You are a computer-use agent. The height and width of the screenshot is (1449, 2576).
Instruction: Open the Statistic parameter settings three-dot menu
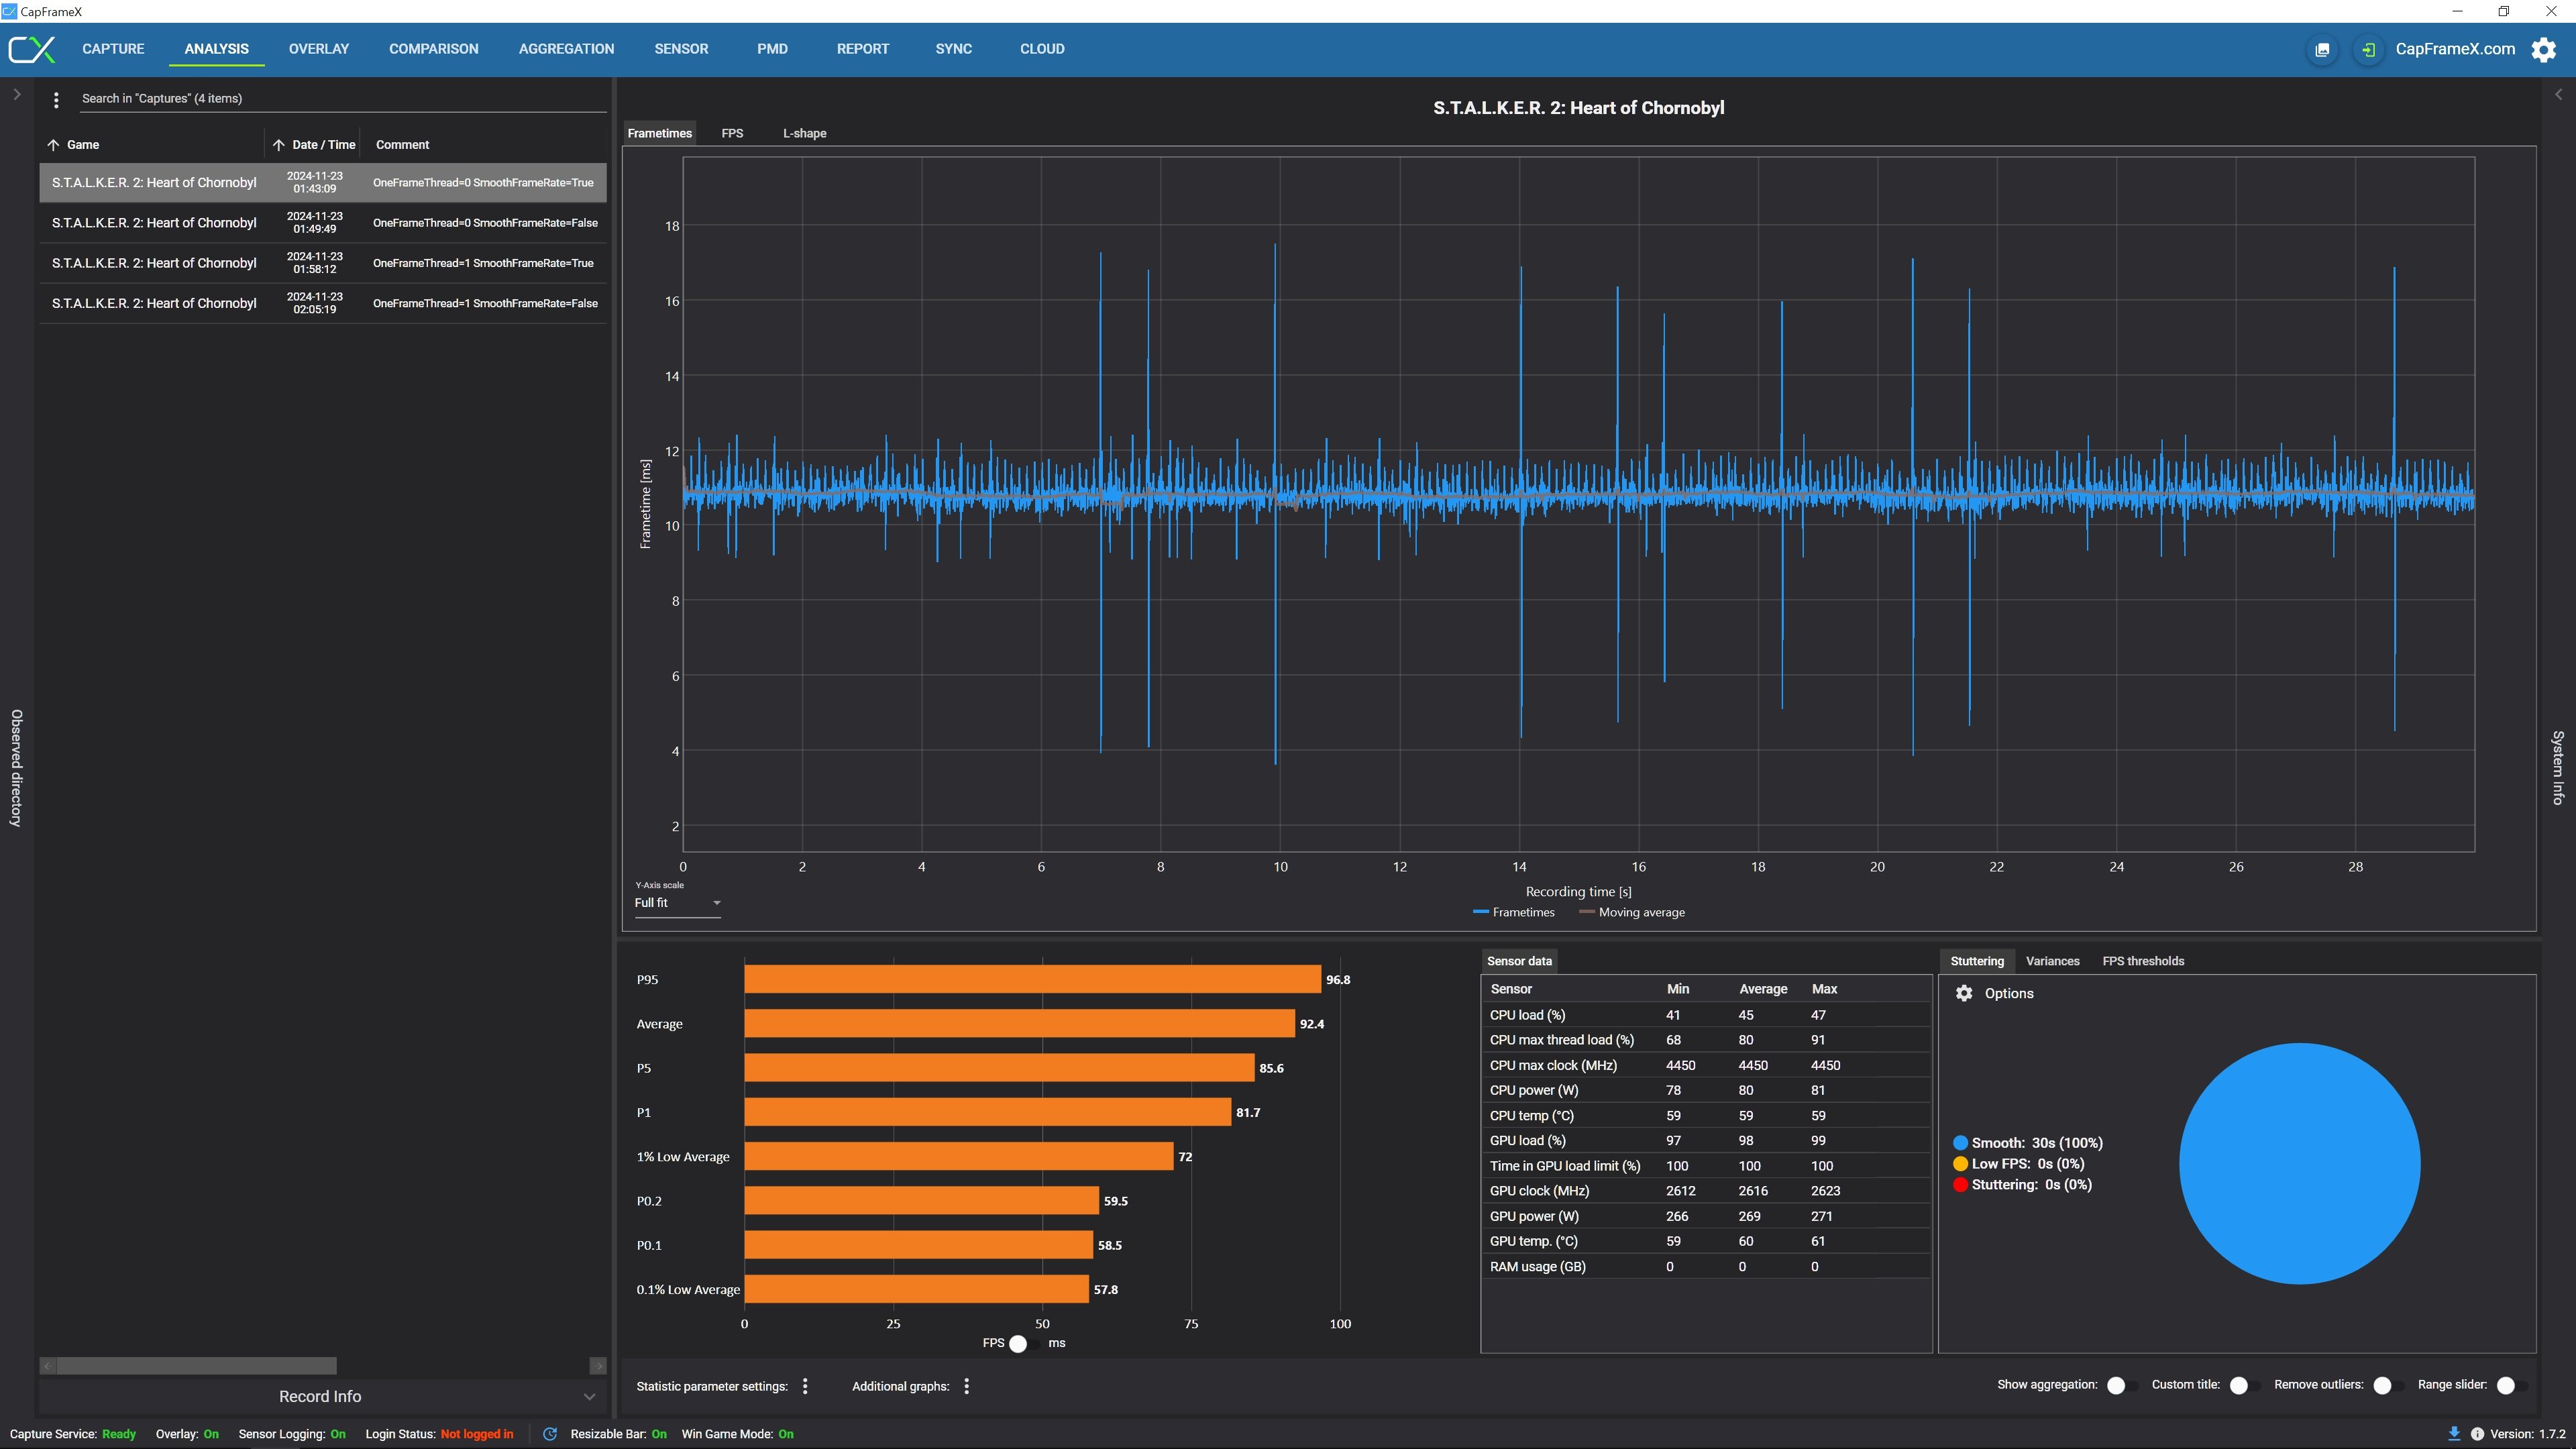[x=805, y=1386]
